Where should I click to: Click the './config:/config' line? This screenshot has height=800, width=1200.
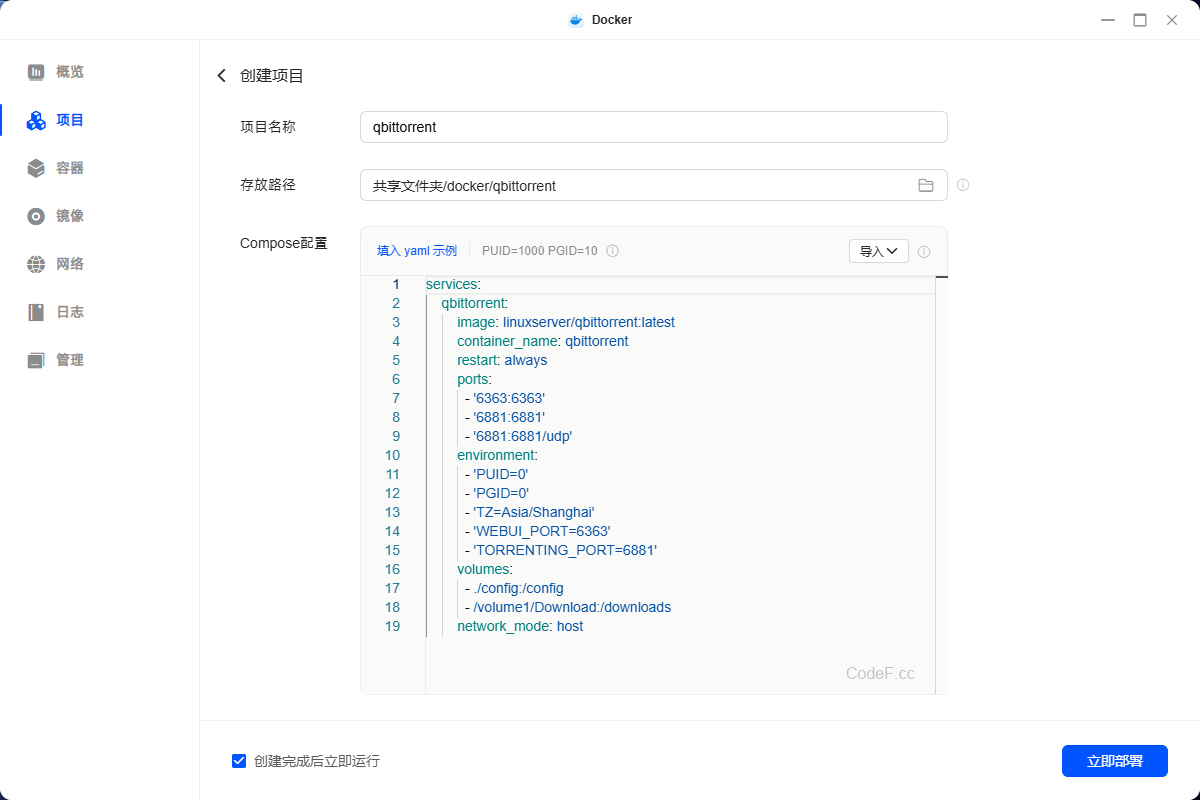point(514,588)
